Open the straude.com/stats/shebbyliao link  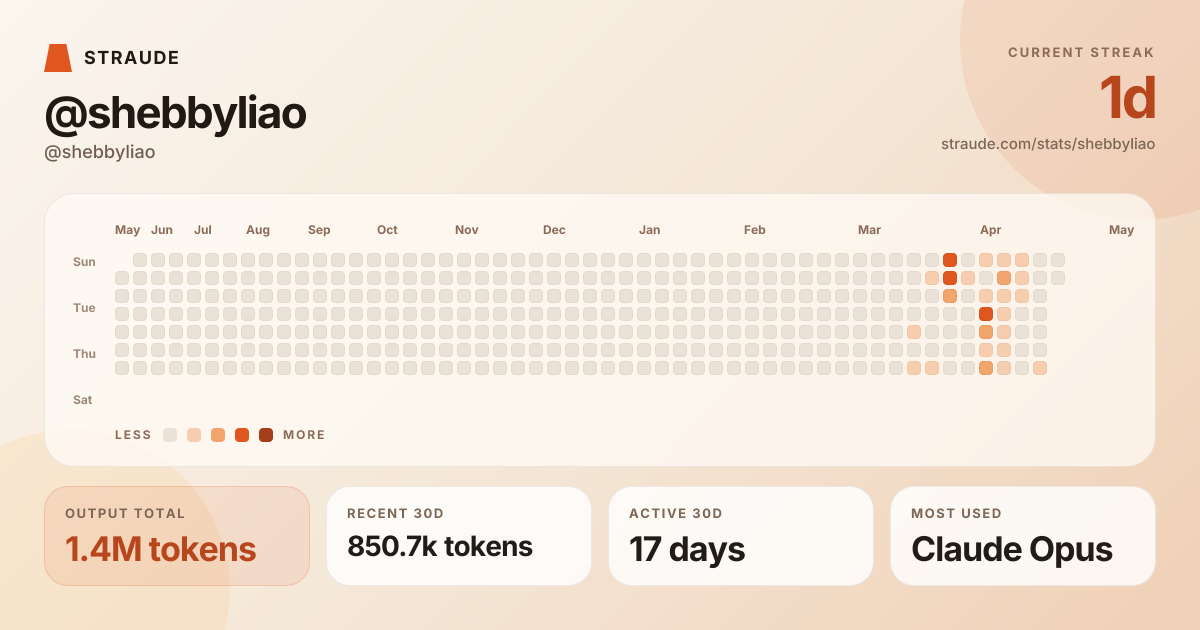tap(1048, 144)
